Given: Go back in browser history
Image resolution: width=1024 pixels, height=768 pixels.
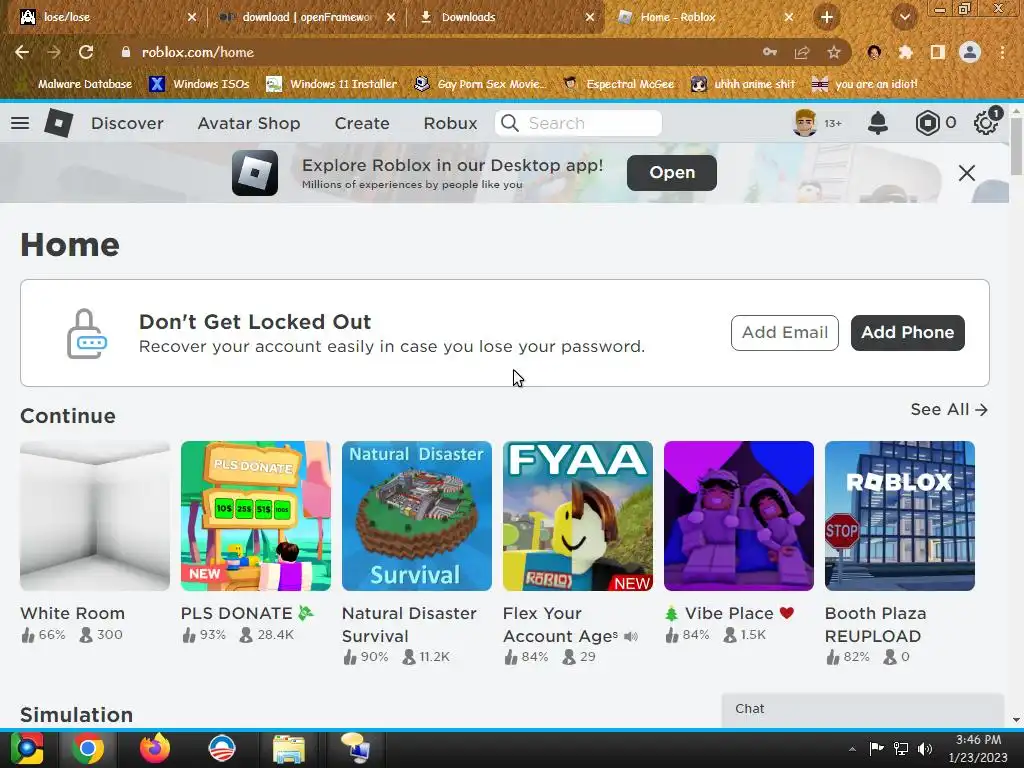Looking at the screenshot, I should tap(22, 52).
